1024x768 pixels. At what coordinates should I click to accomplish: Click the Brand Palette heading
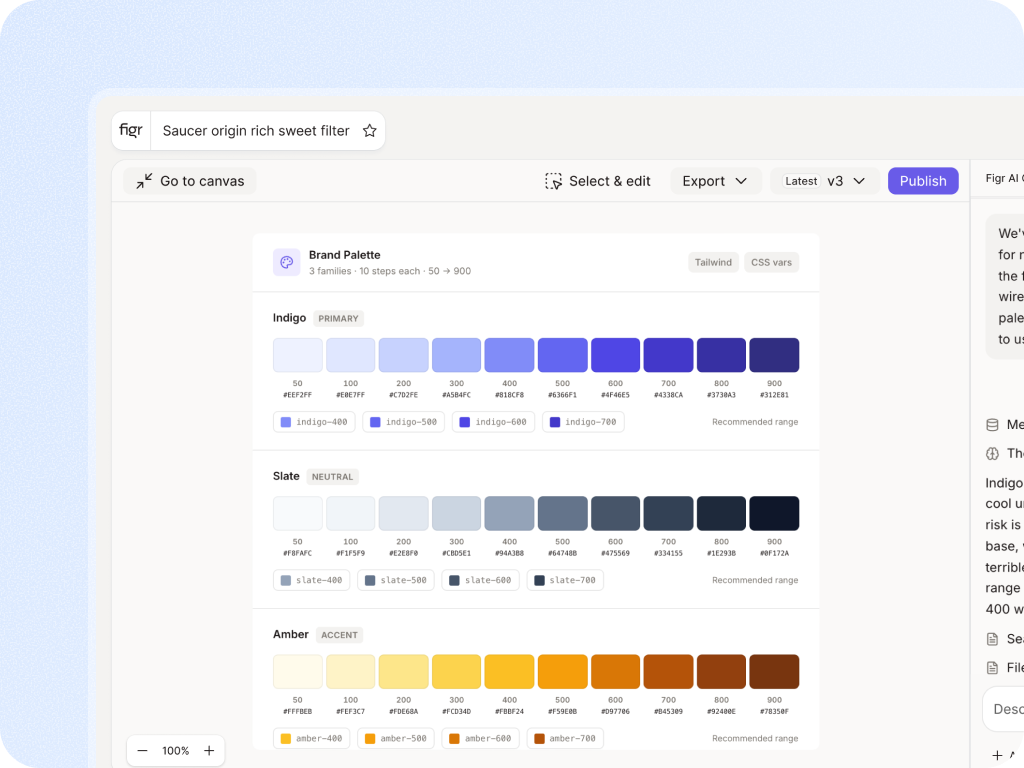click(345, 255)
